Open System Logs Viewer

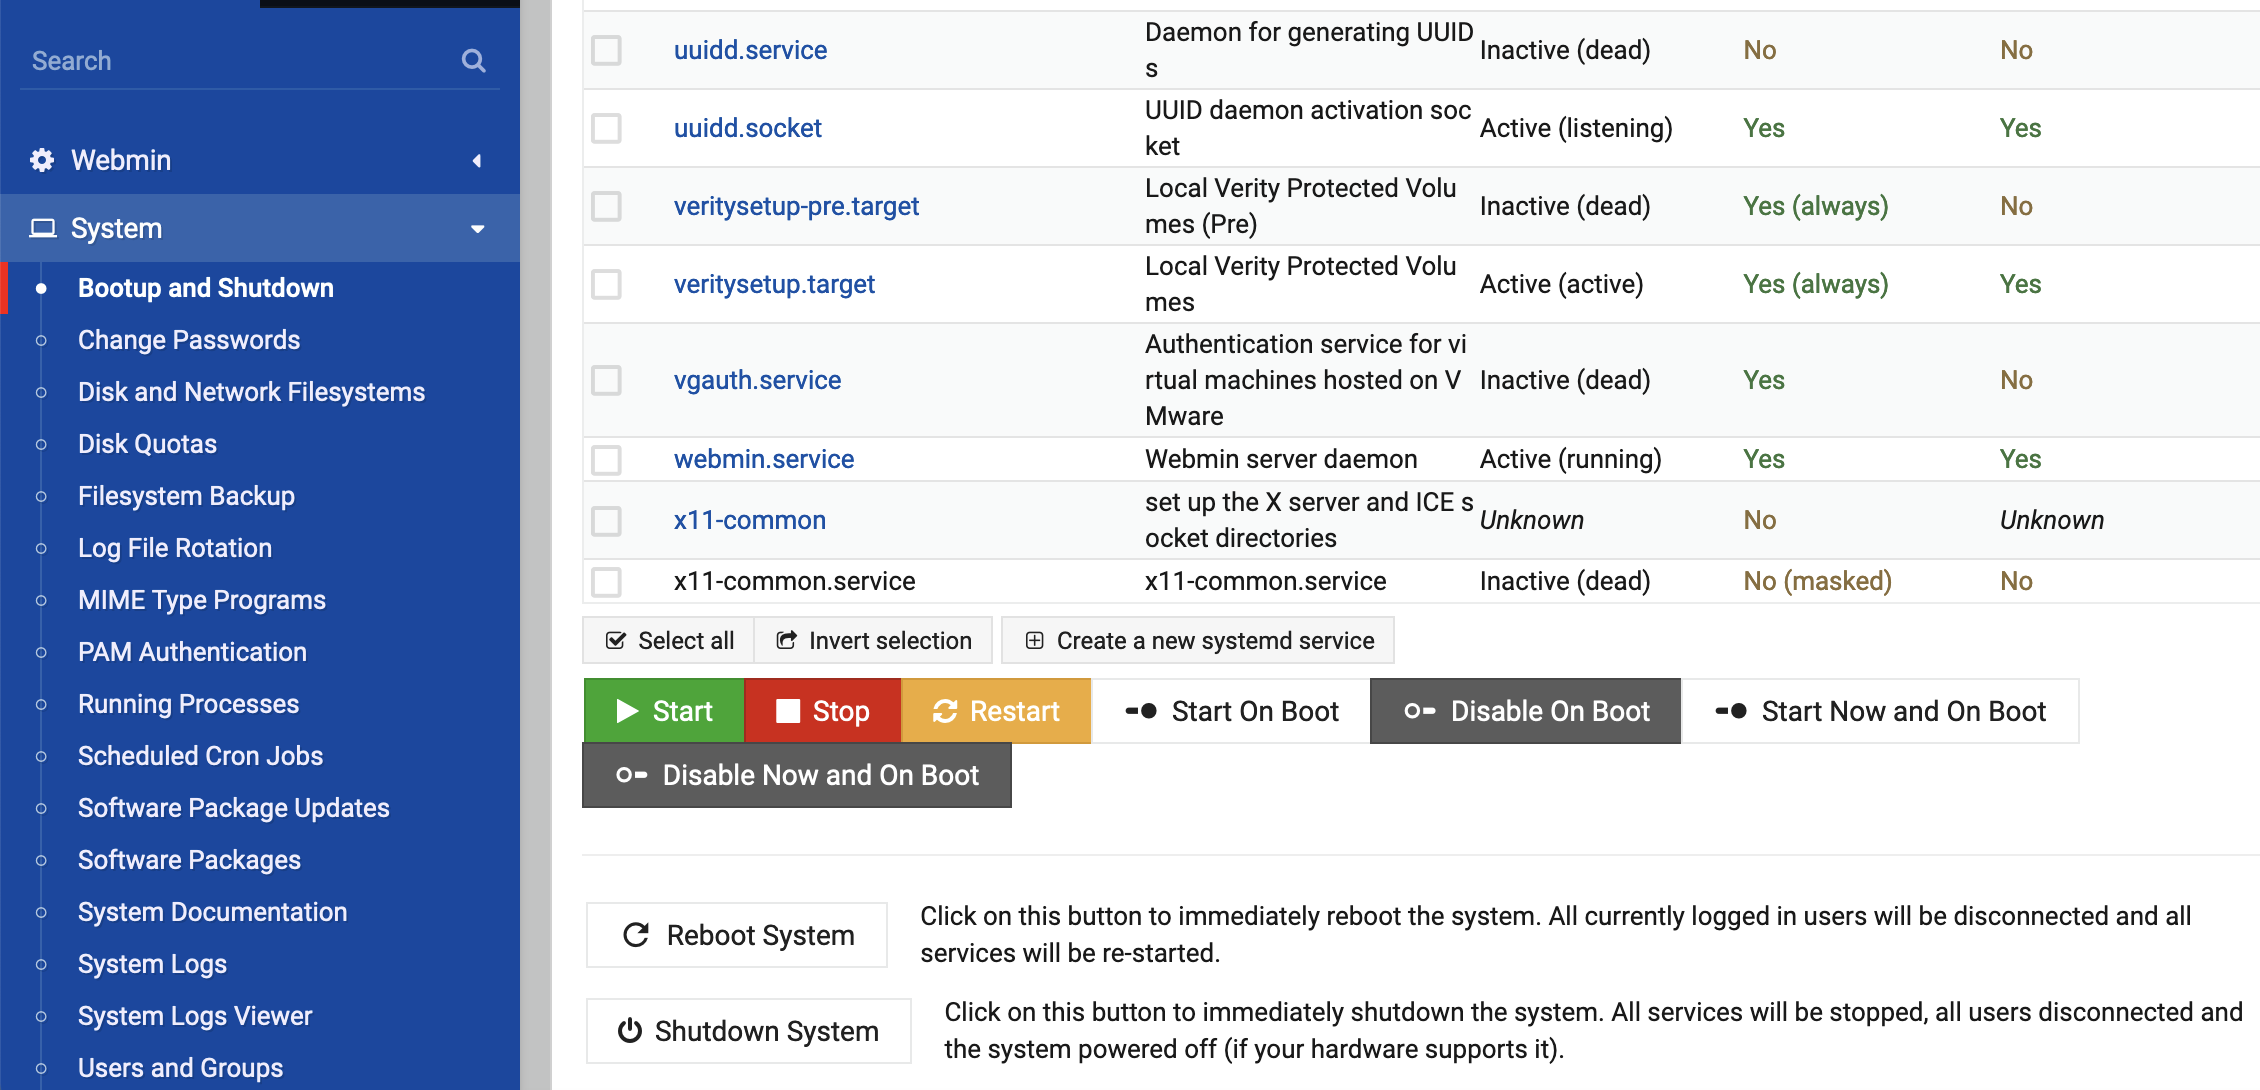click(196, 1016)
